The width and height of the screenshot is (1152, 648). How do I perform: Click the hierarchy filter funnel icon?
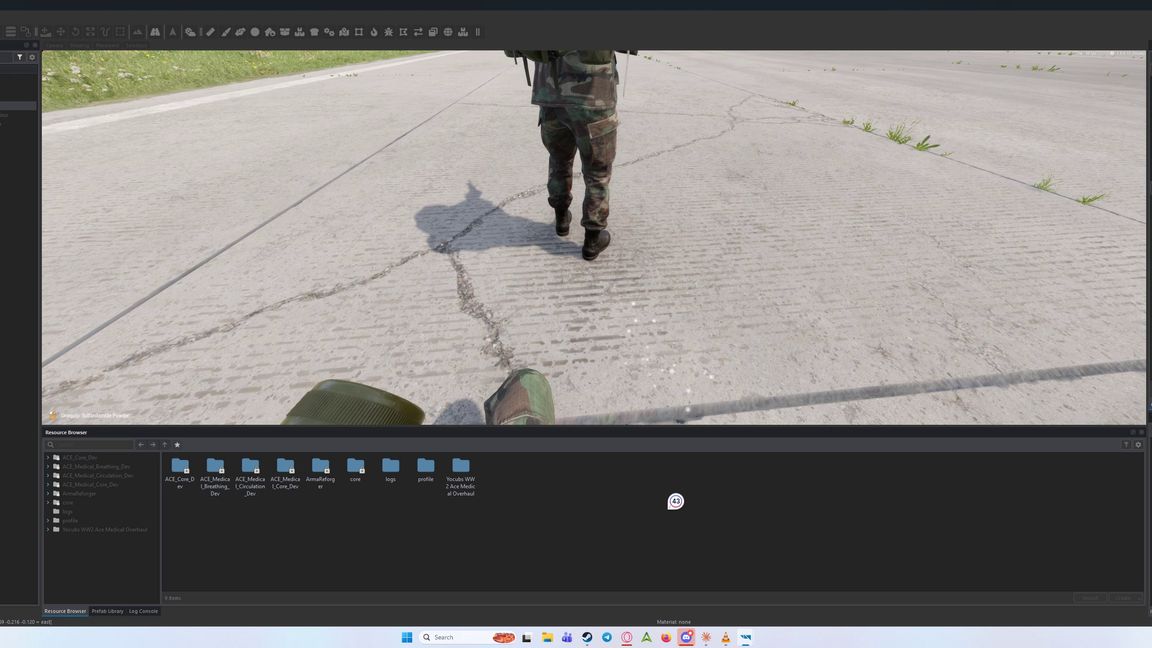point(20,57)
